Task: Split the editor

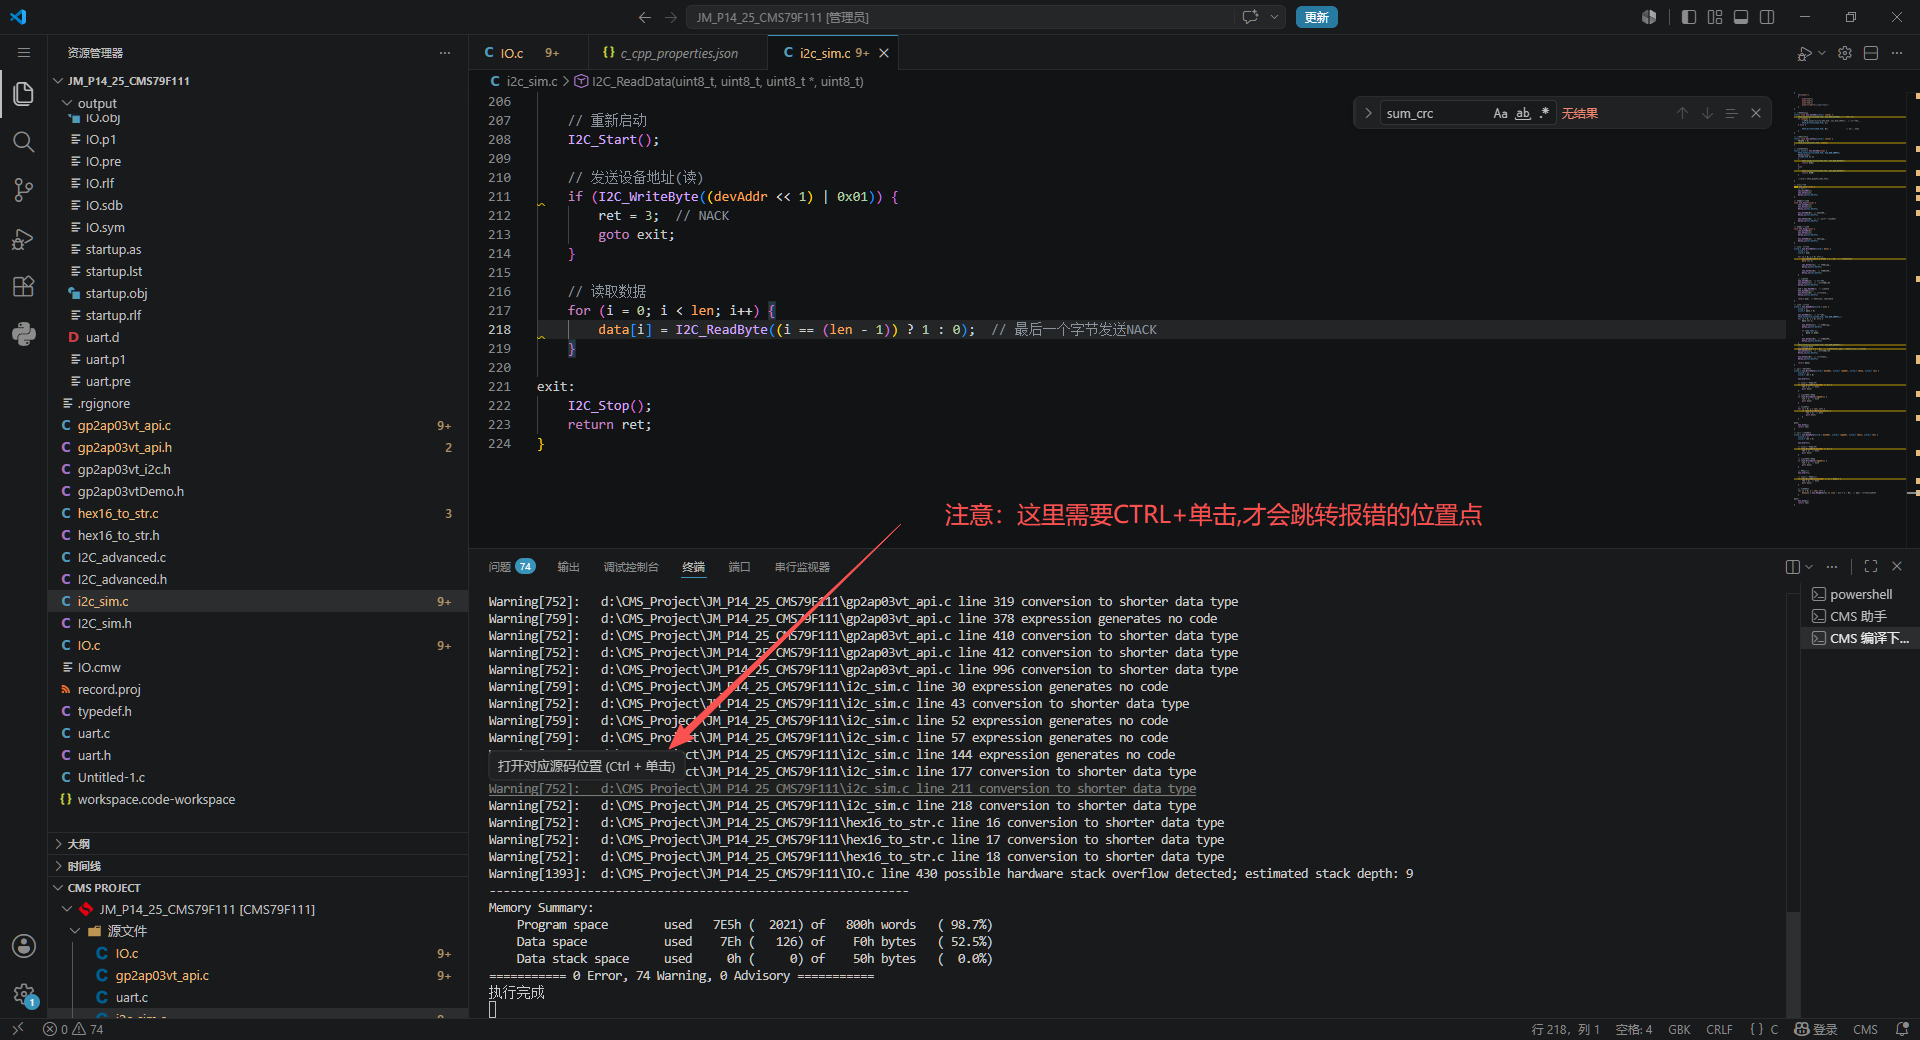Action: point(1871,53)
